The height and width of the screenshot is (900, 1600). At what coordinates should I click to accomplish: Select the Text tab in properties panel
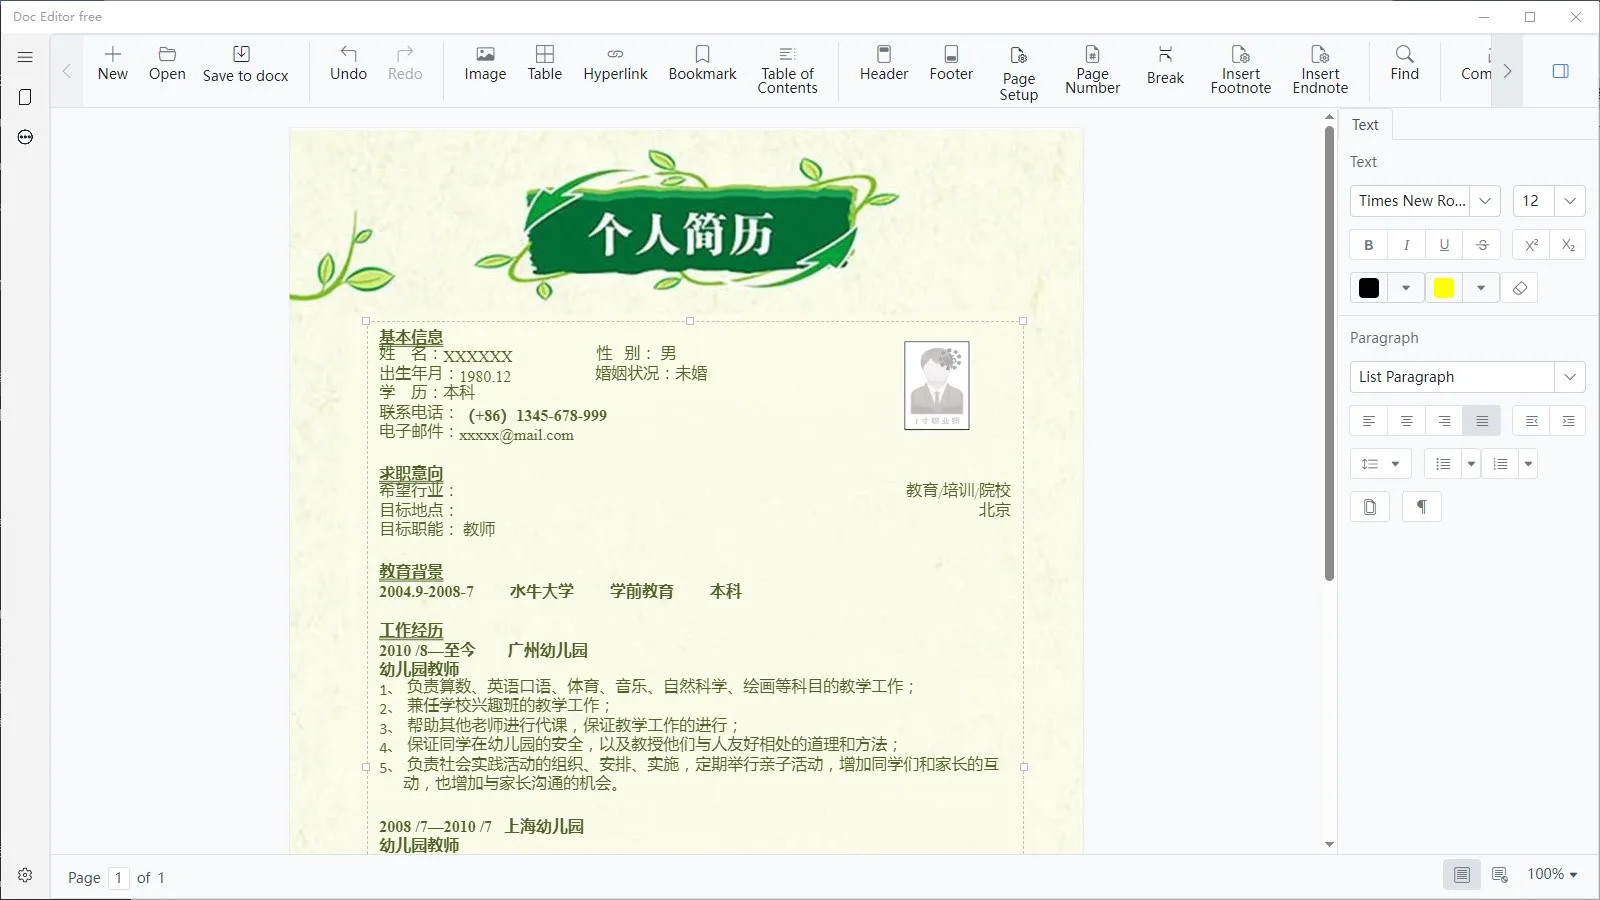pos(1365,125)
